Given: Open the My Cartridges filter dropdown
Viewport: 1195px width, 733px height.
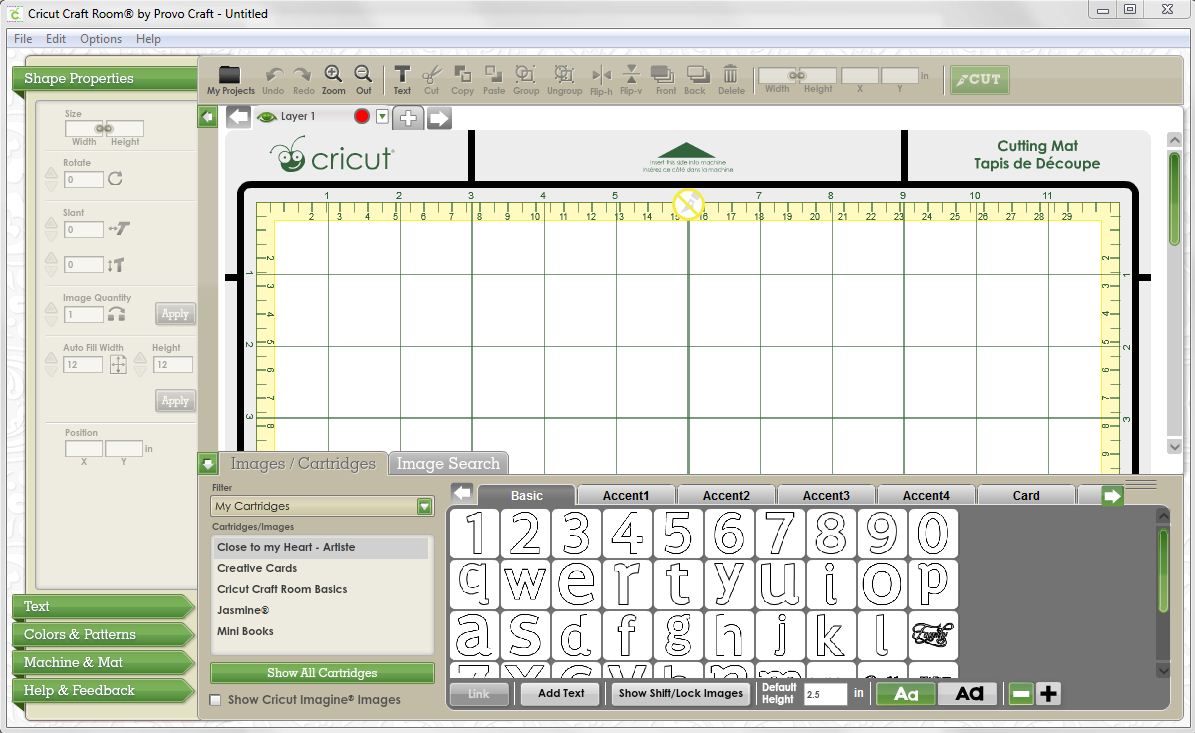Looking at the screenshot, I should click(424, 506).
